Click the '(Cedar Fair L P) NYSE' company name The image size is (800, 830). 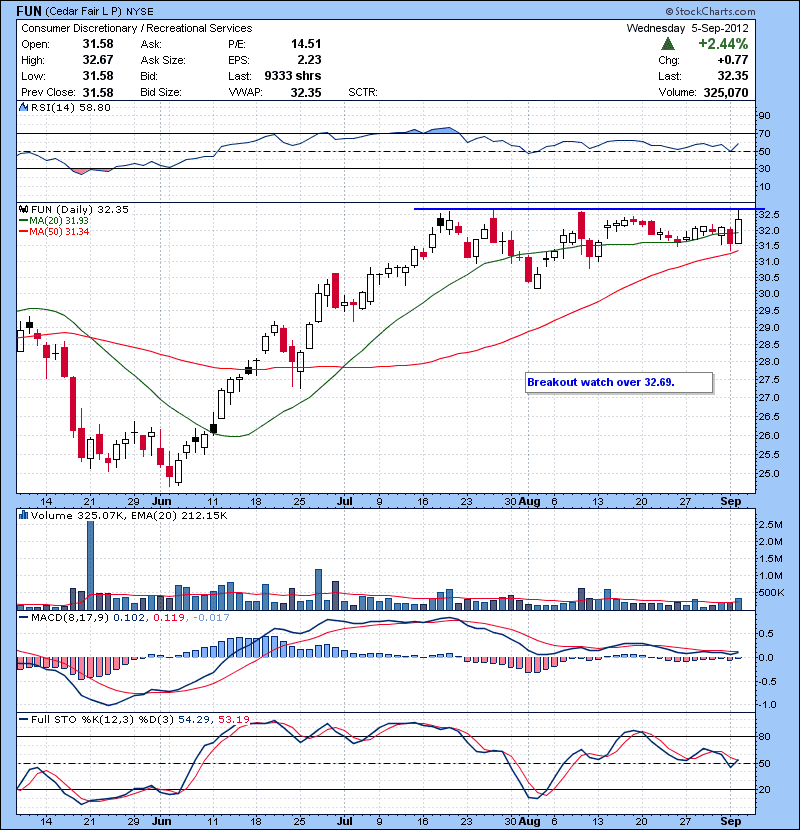99,12
